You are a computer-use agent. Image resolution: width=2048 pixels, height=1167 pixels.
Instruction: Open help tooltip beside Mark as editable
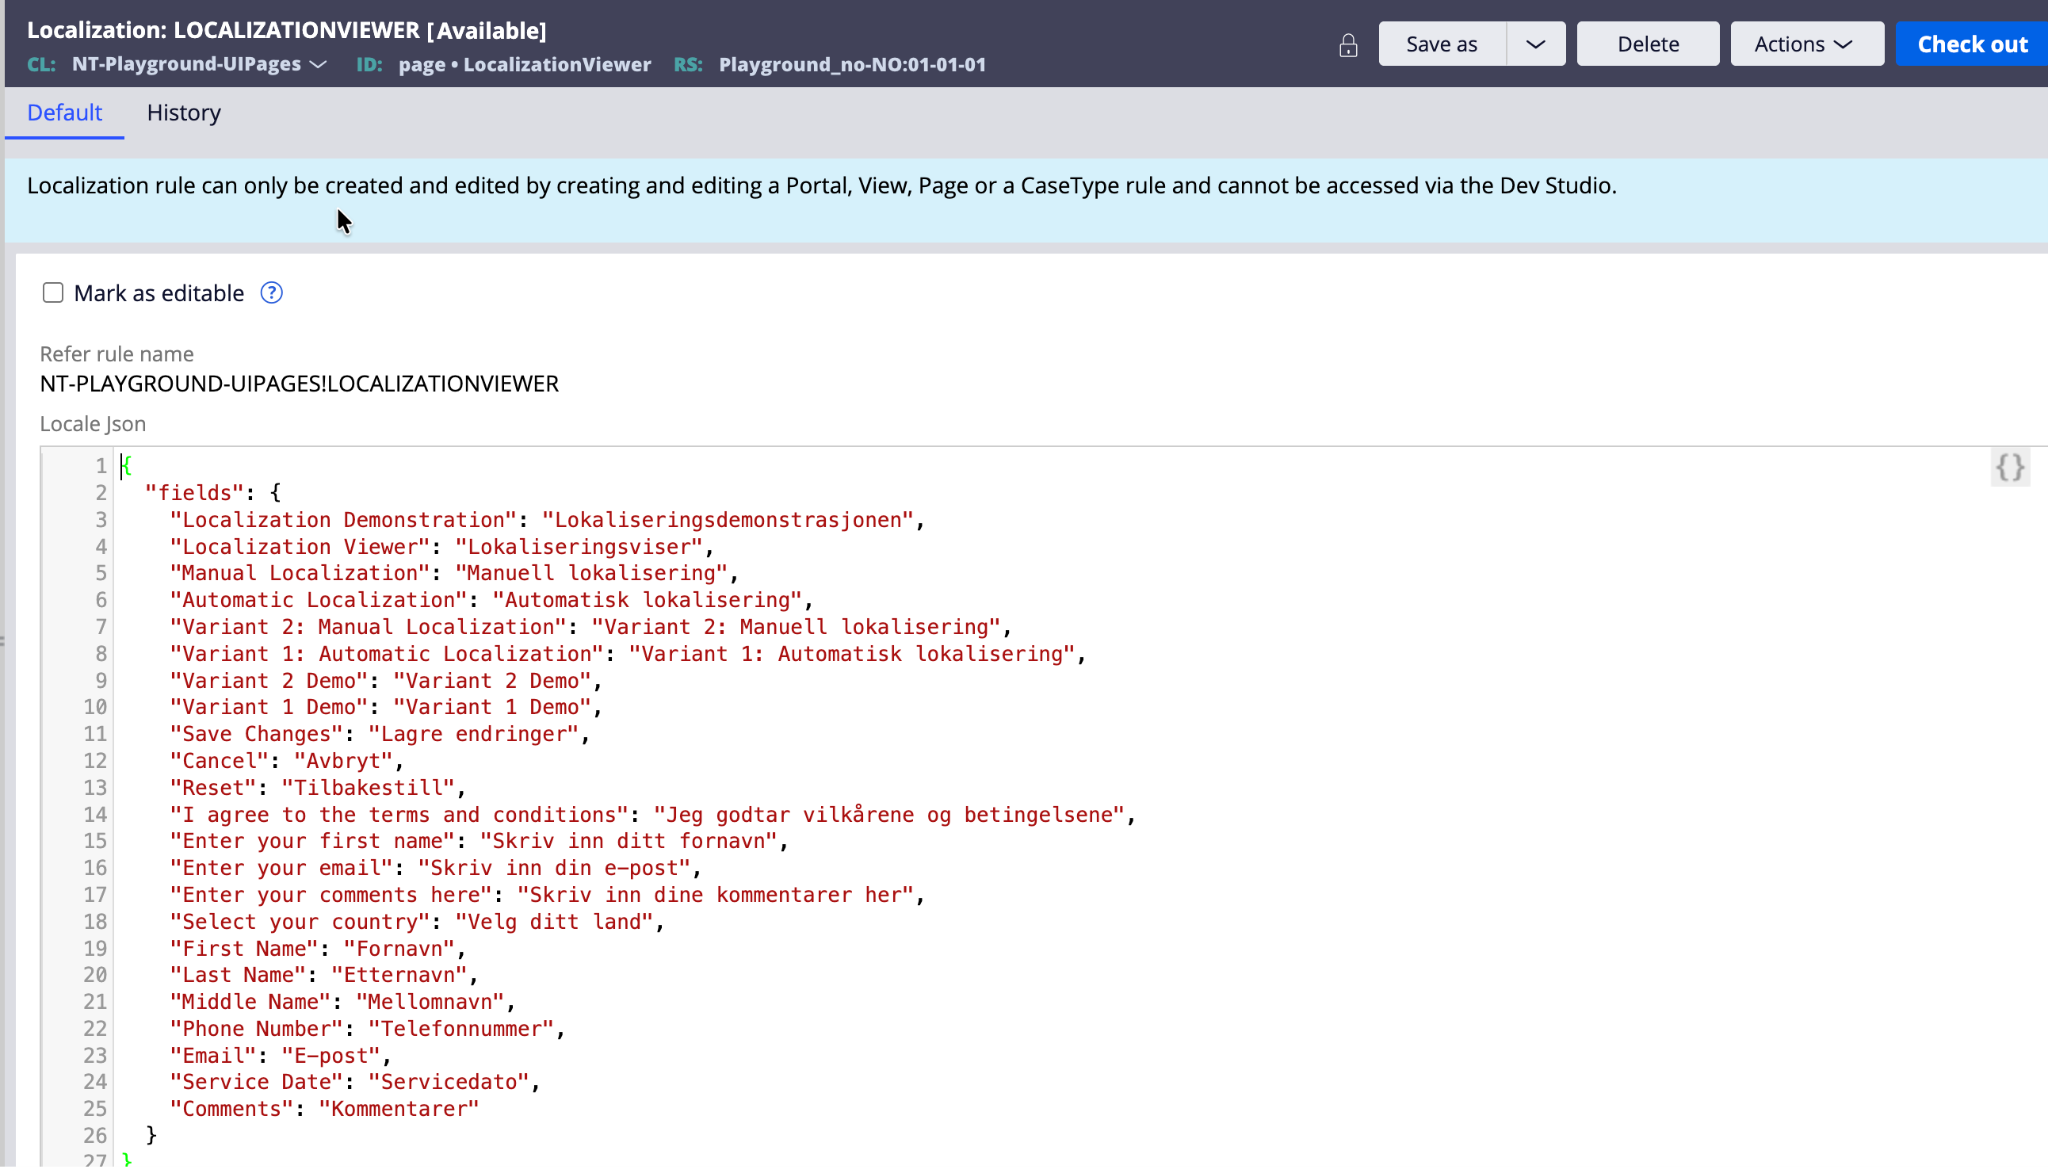click(271, 293)
